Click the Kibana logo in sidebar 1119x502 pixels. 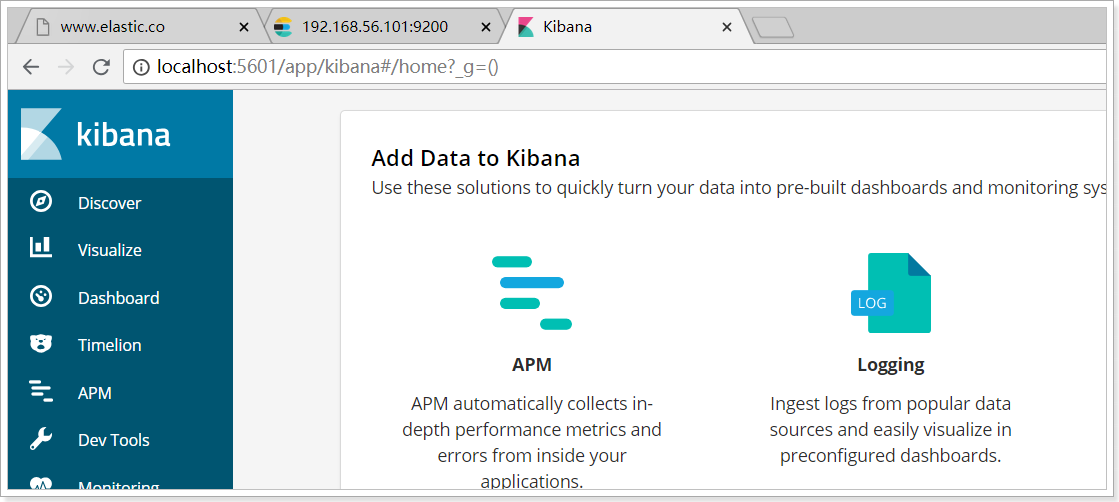coord(96,134)
